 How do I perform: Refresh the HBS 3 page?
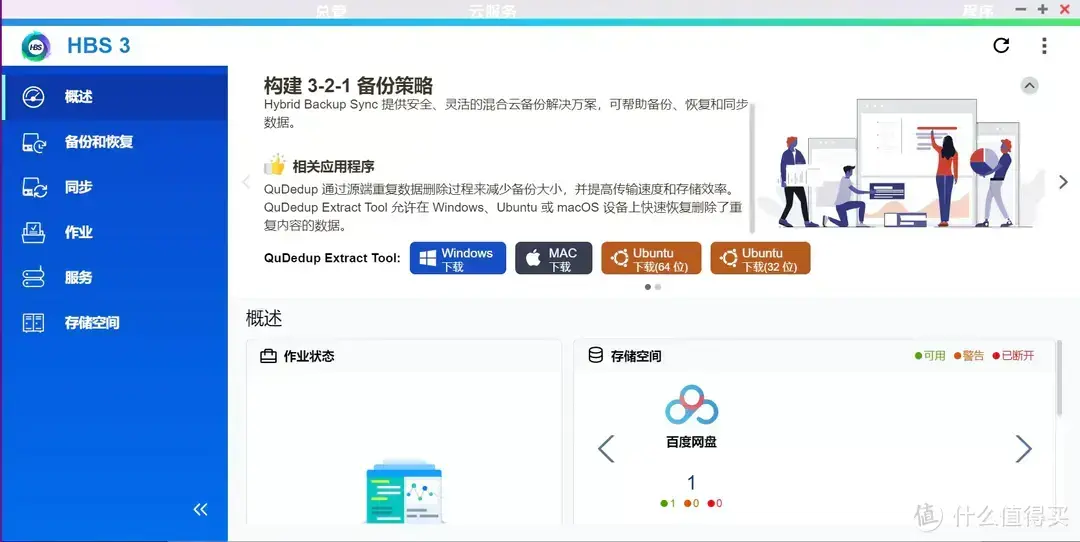pyautogui.click(x=1001, y=45)
